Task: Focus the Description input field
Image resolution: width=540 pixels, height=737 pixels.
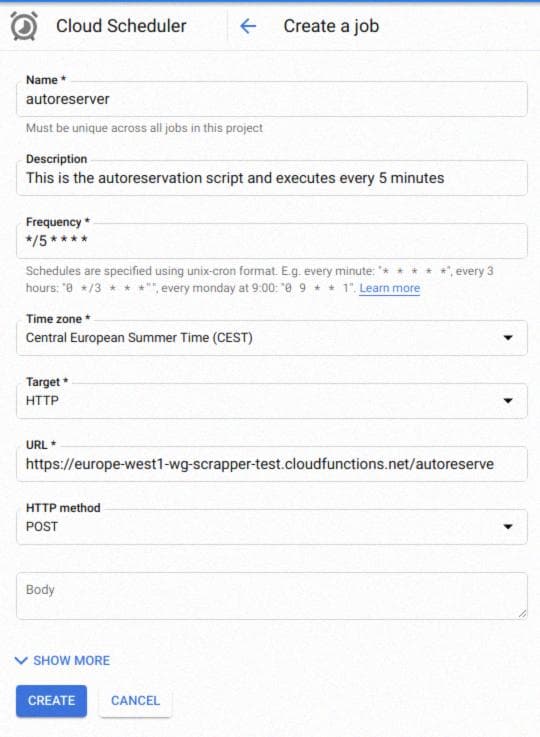Action: (272, 178)
